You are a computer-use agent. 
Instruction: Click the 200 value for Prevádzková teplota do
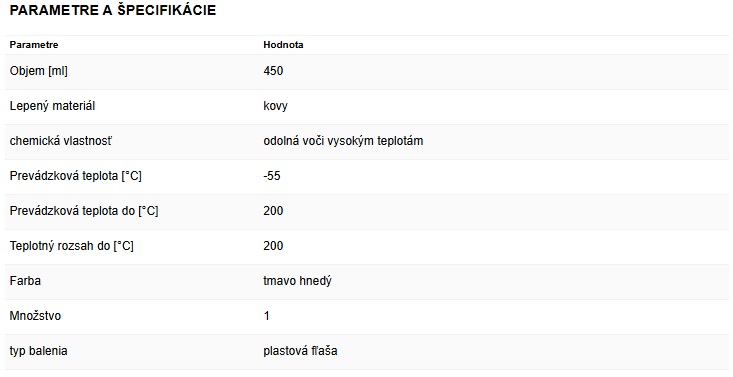273,211
